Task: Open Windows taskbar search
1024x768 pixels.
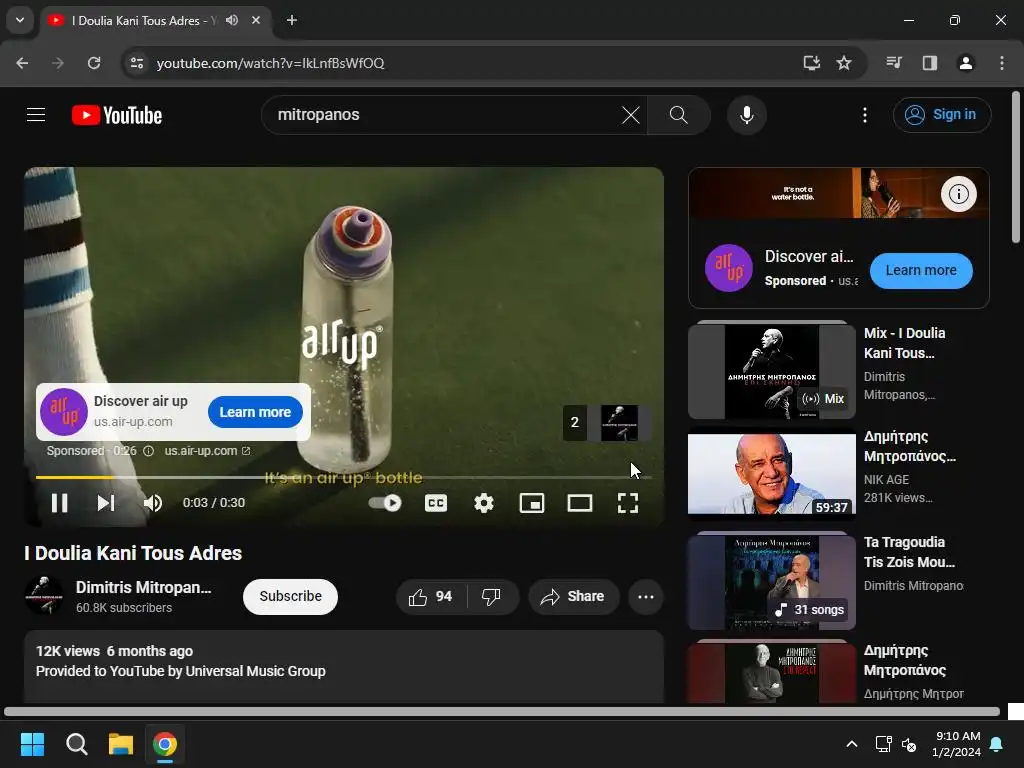Action: coord(76,744)
